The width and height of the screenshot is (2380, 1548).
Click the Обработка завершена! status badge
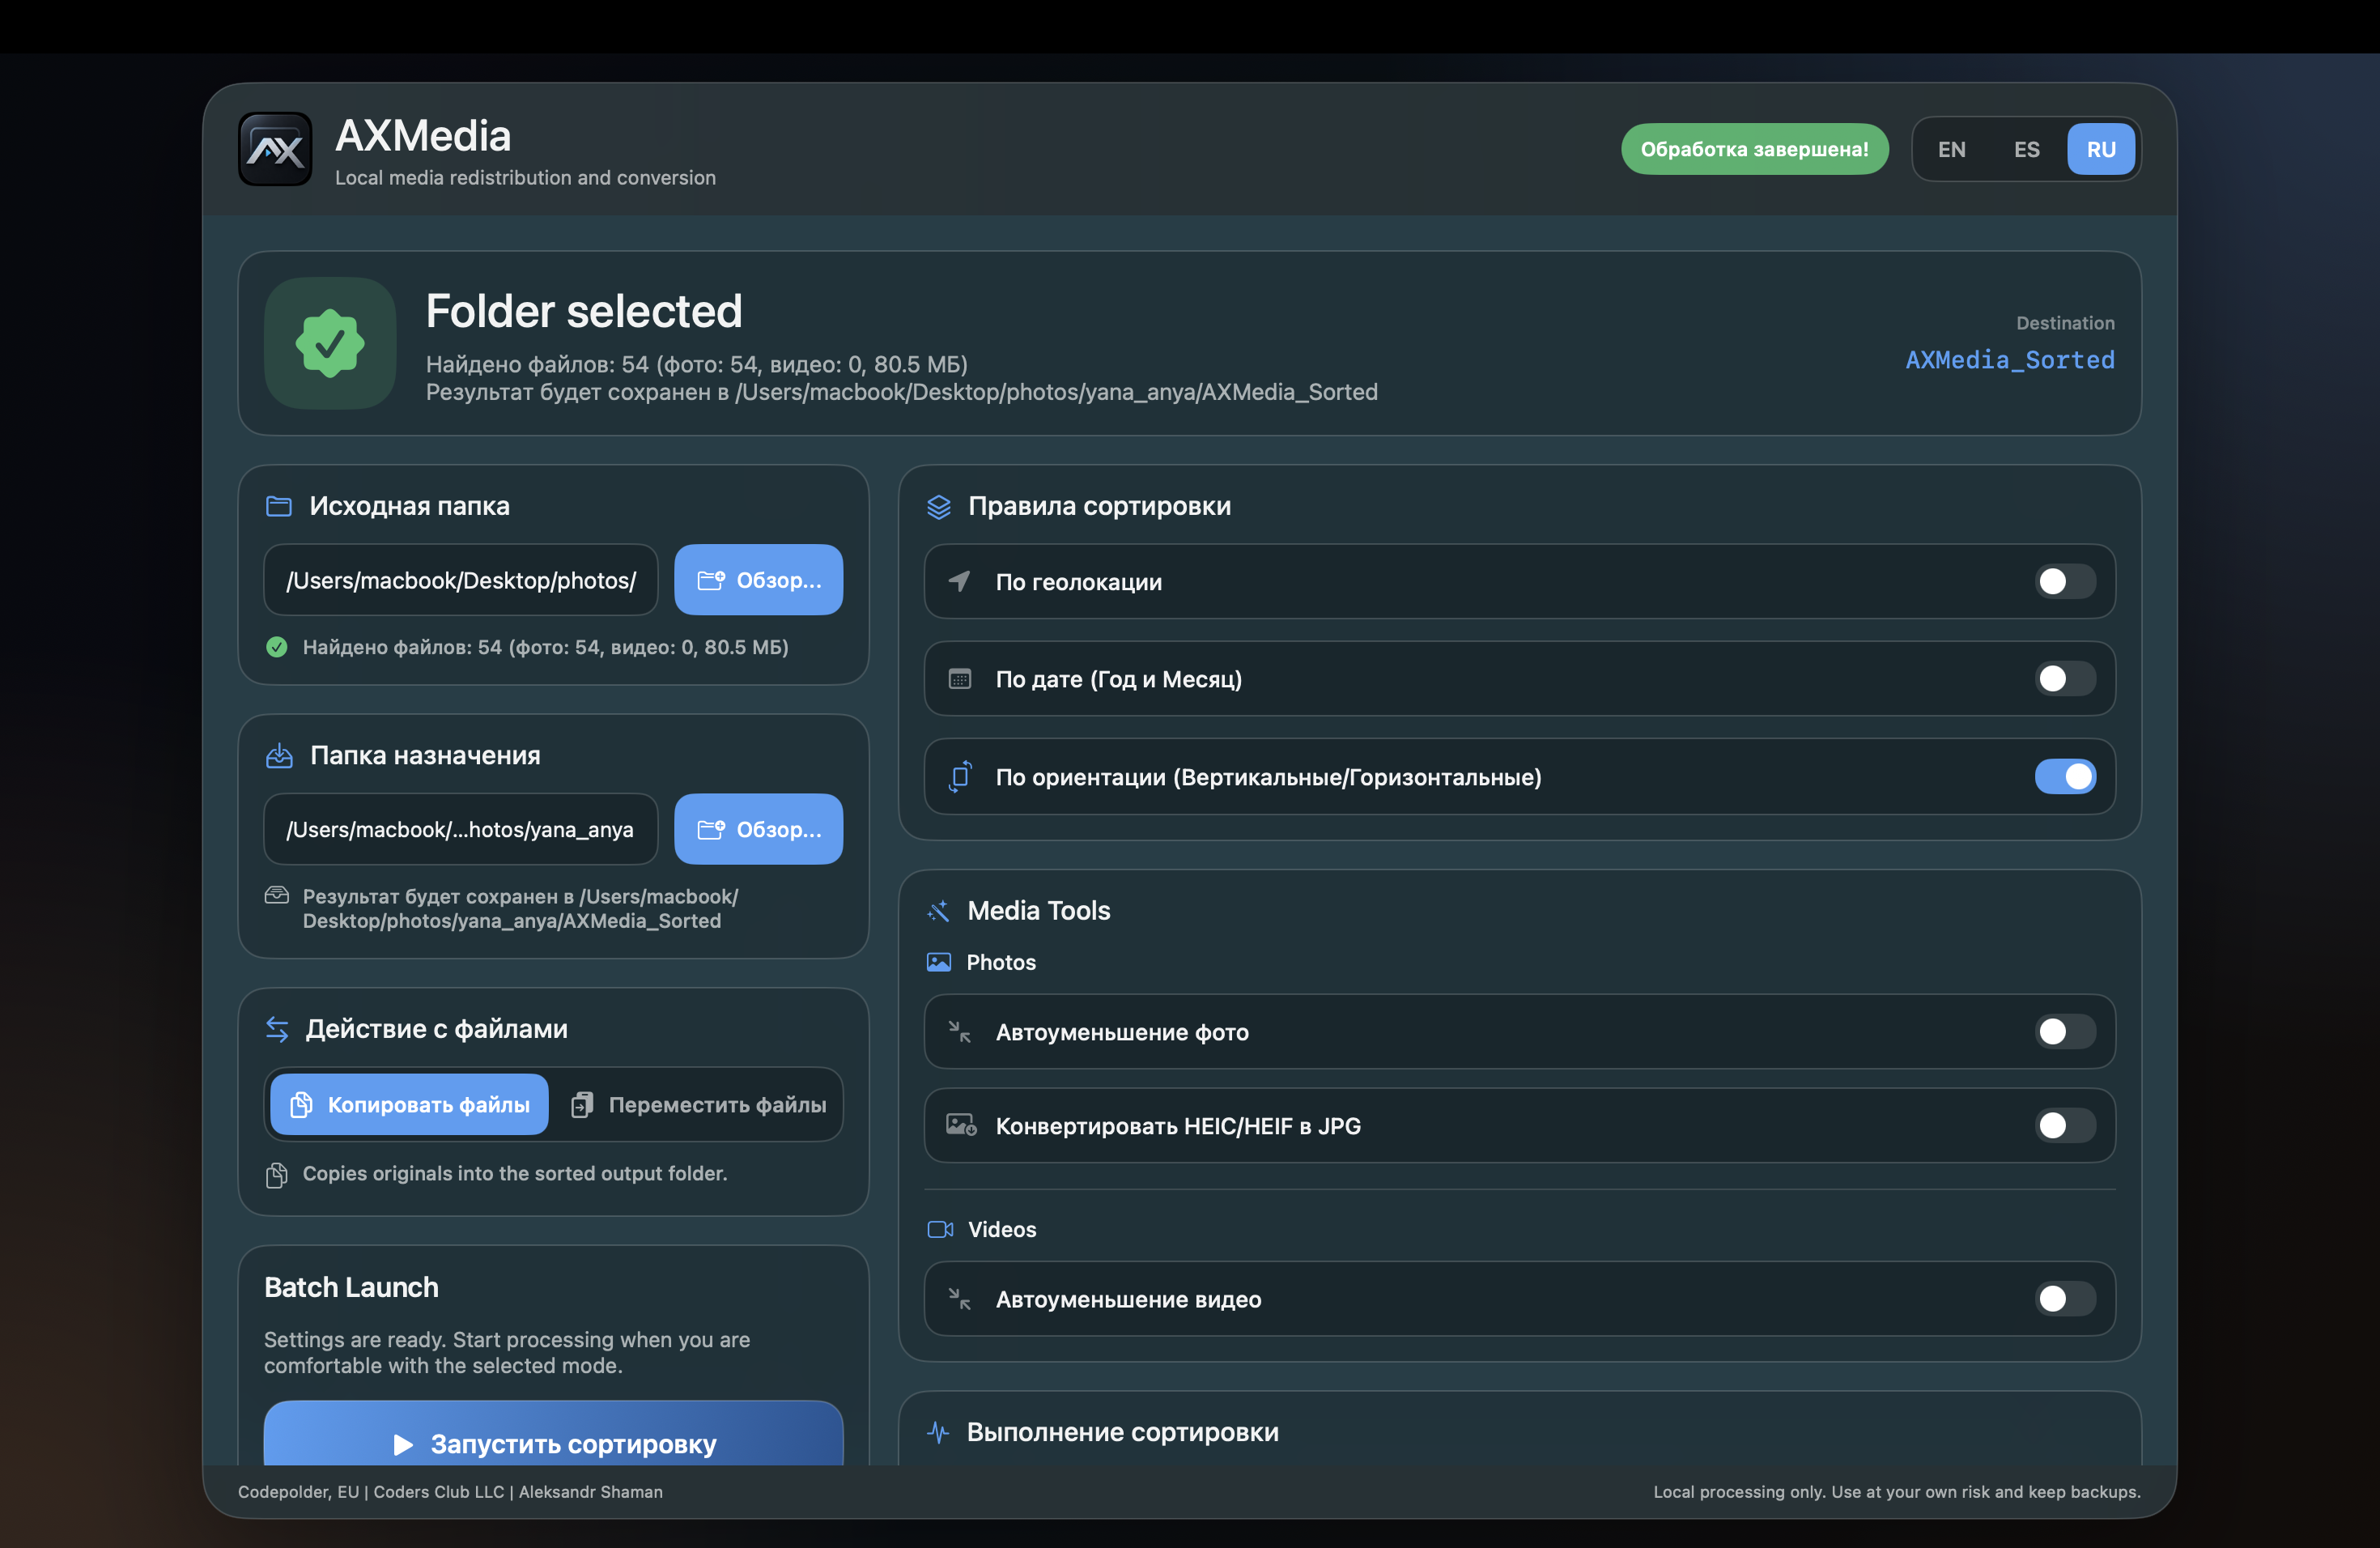click(x=1754, y=149)
